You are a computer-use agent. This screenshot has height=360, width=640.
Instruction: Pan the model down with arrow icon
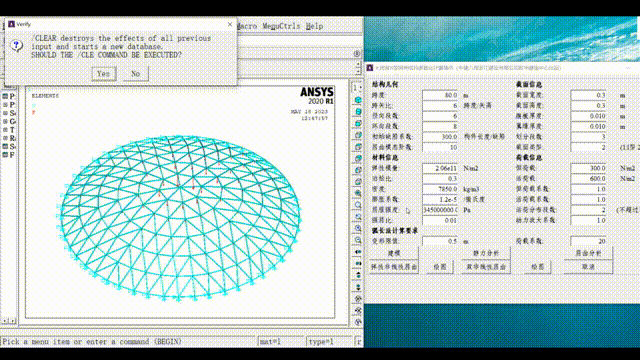click(358, 287)
